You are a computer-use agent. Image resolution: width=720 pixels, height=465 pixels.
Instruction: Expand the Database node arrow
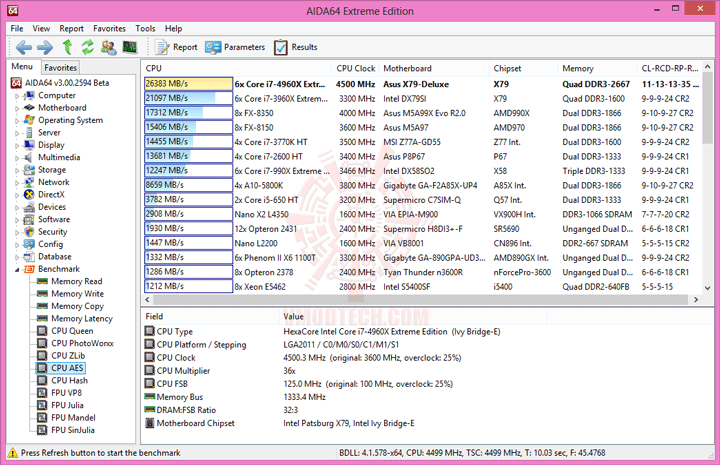(x=17, y=257)
